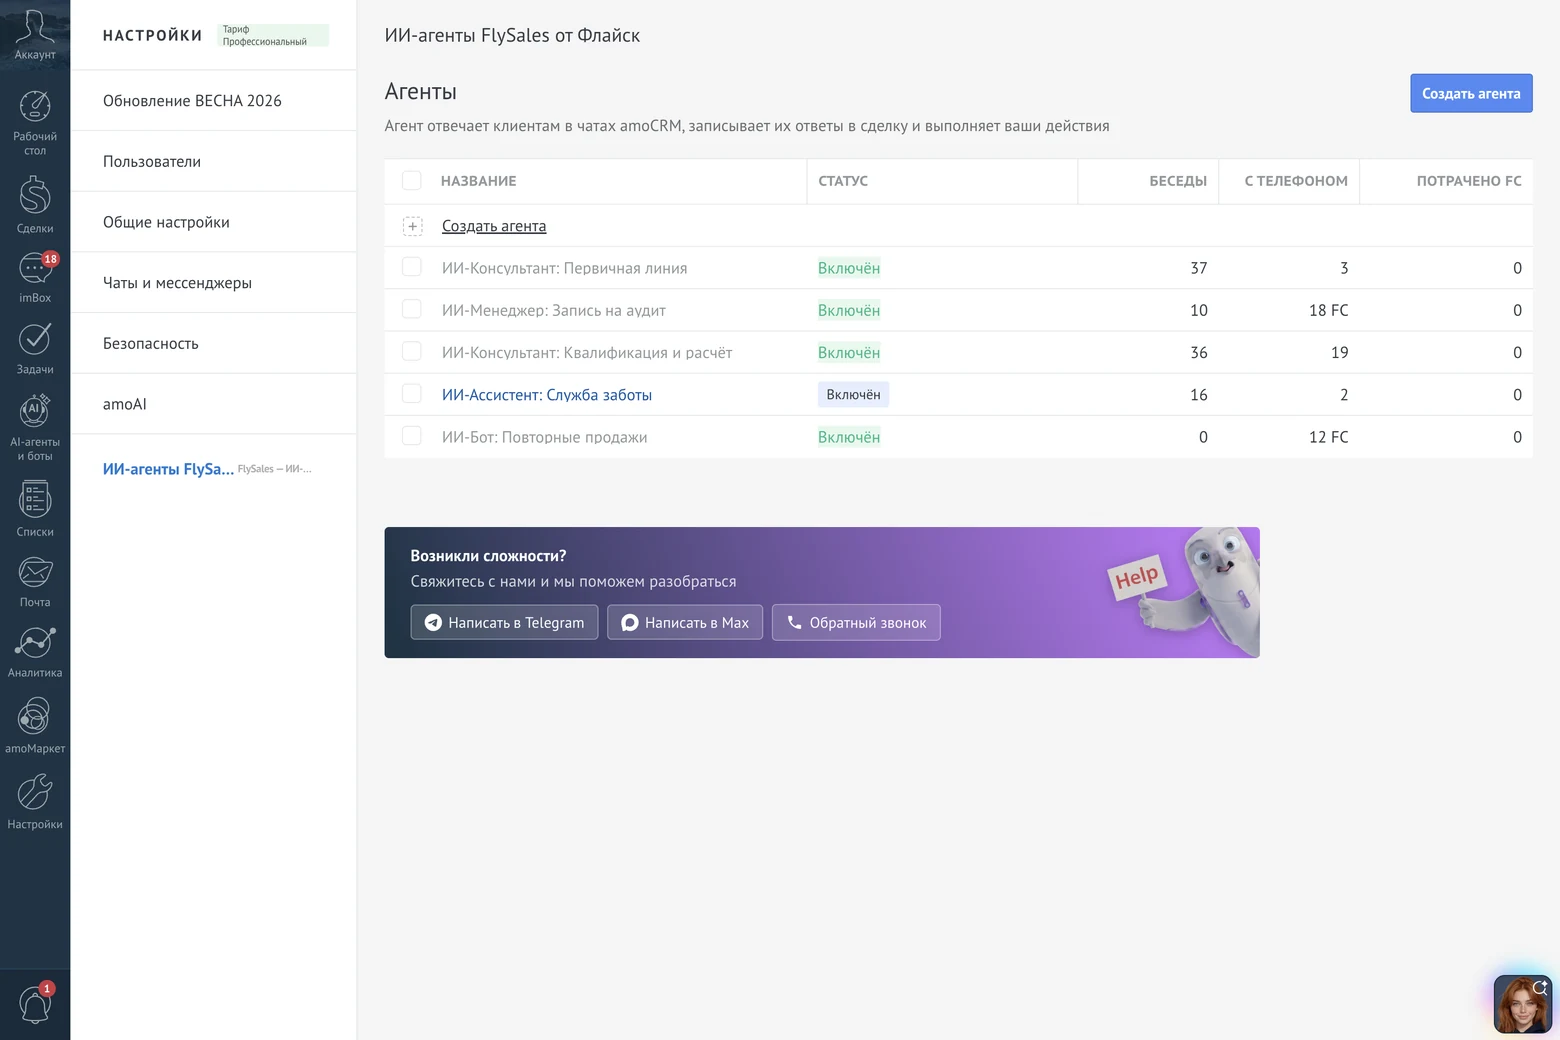This screenshot has width=1560, height=1040.
Task: Open AI-агенты и боты section
Action: [x=35, y=427]
